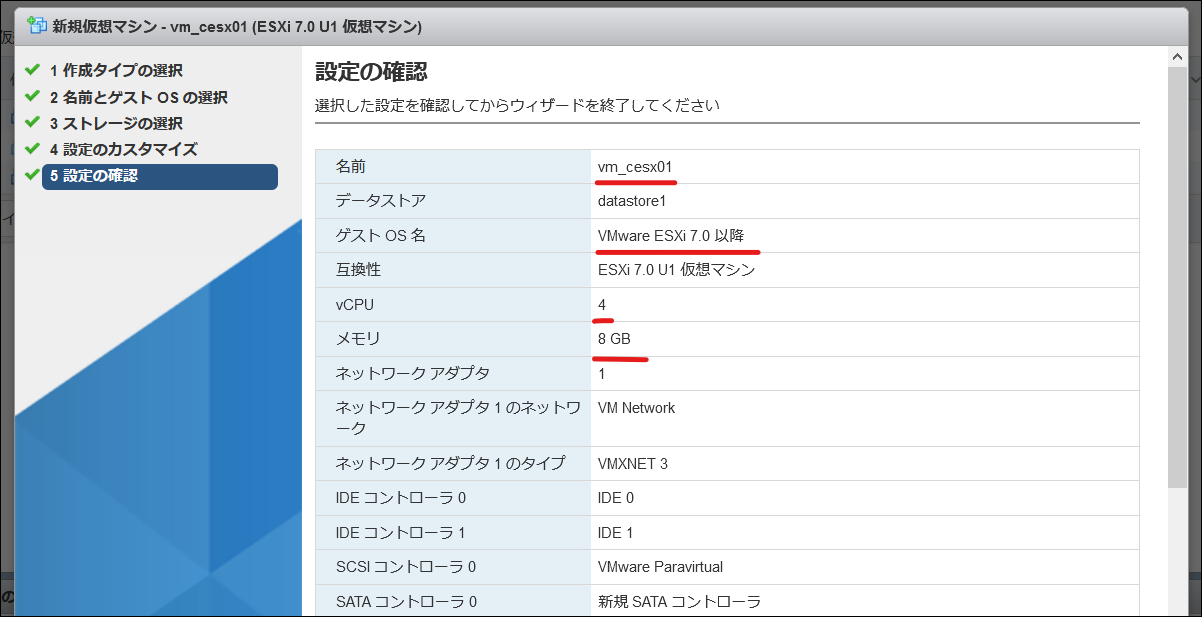Image resolution: width=1202 pixels, height=617 pixels.
Task: Click the データストア row label
Action: [x=381, y=201]
